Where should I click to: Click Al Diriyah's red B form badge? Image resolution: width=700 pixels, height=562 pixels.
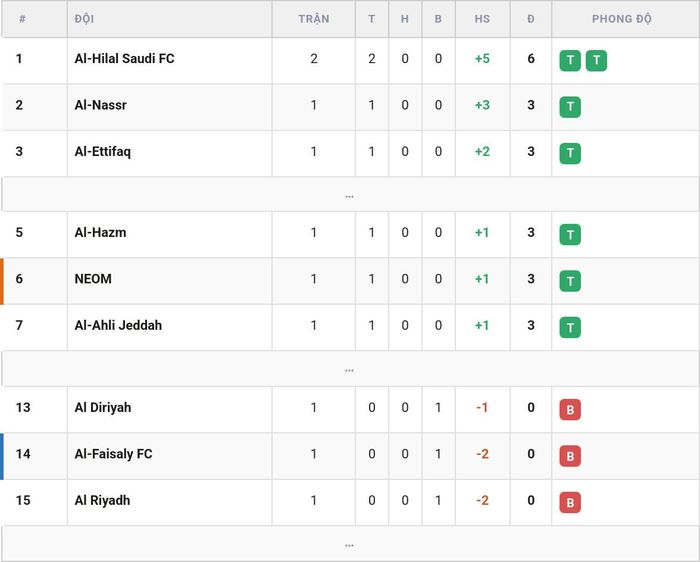tap(570, 409)
